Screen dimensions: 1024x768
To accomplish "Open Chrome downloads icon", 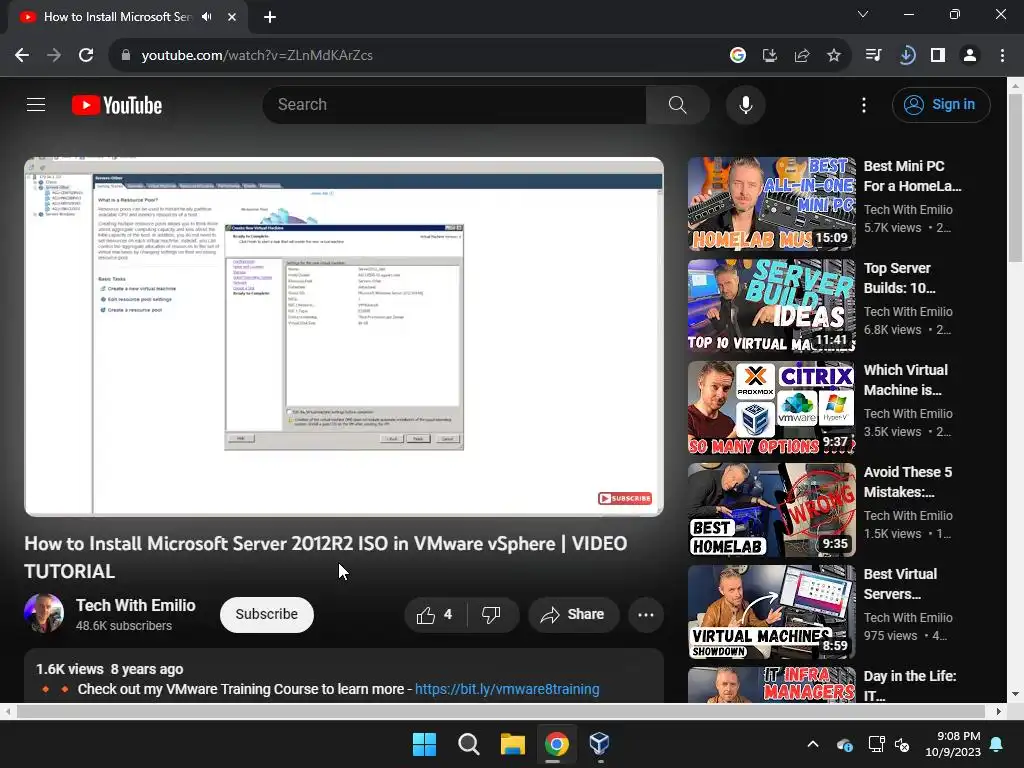I will (x=906, y=55).
